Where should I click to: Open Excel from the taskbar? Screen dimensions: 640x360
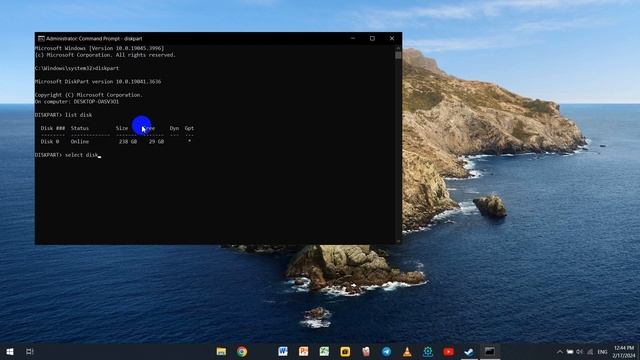[x=324, y=351]
